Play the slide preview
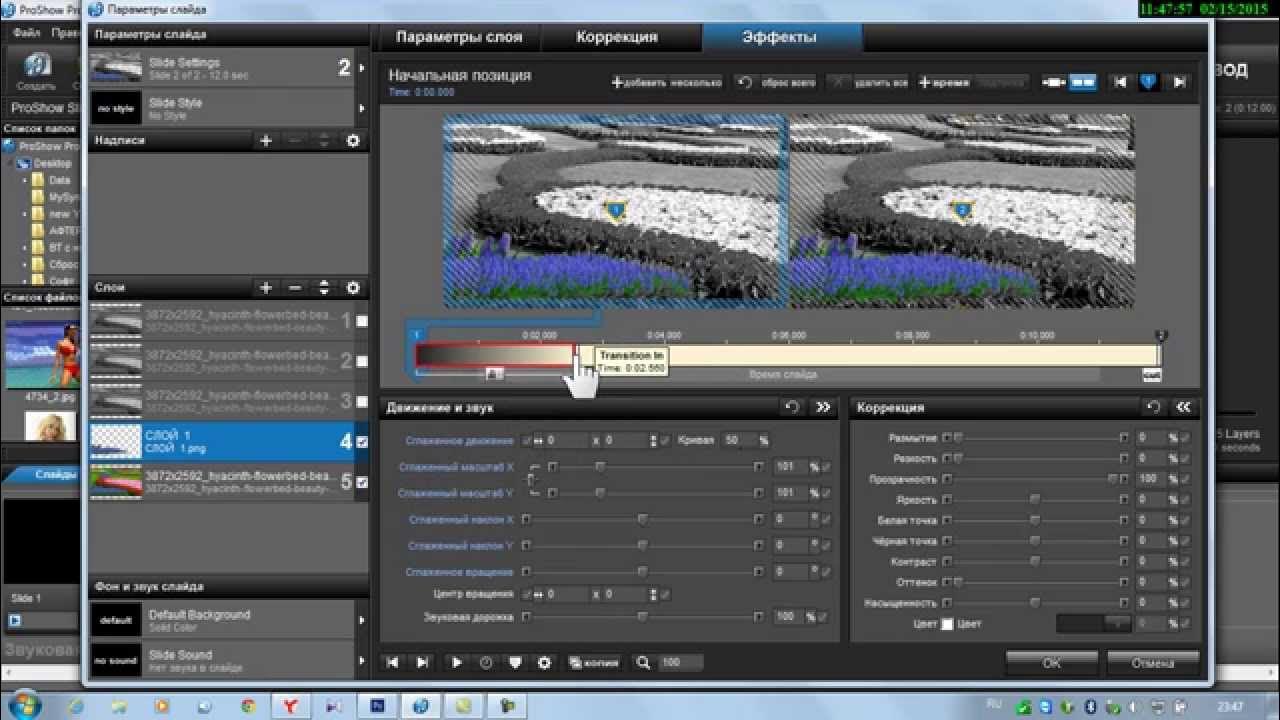Image resolution: width=1280 pixels, height=720 pixels. click(x=457, y=662)
